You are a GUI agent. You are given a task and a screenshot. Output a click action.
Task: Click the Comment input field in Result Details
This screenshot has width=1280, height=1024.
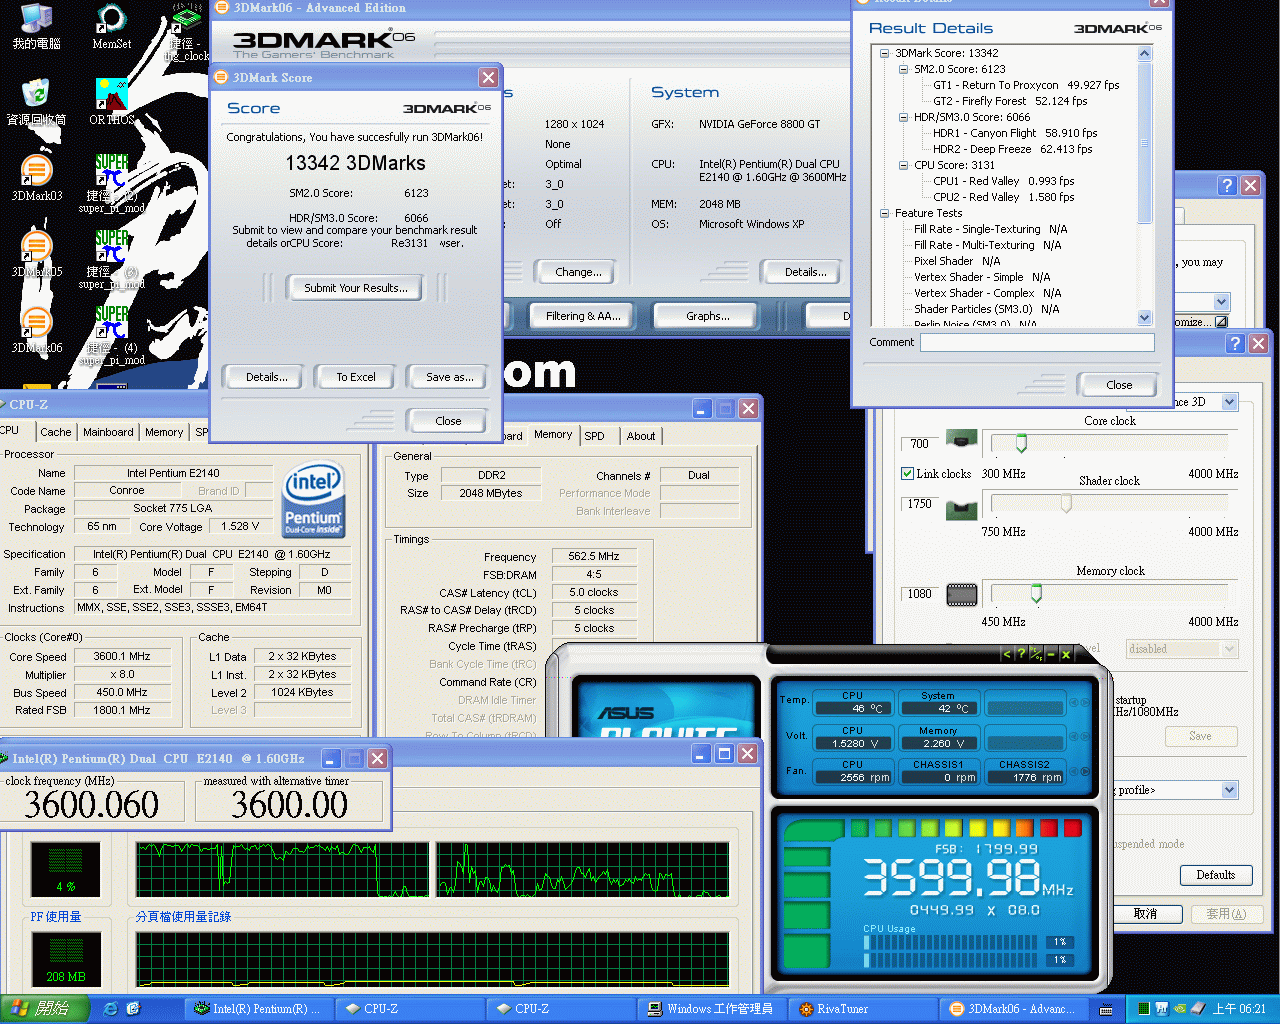click(1037, 342)
